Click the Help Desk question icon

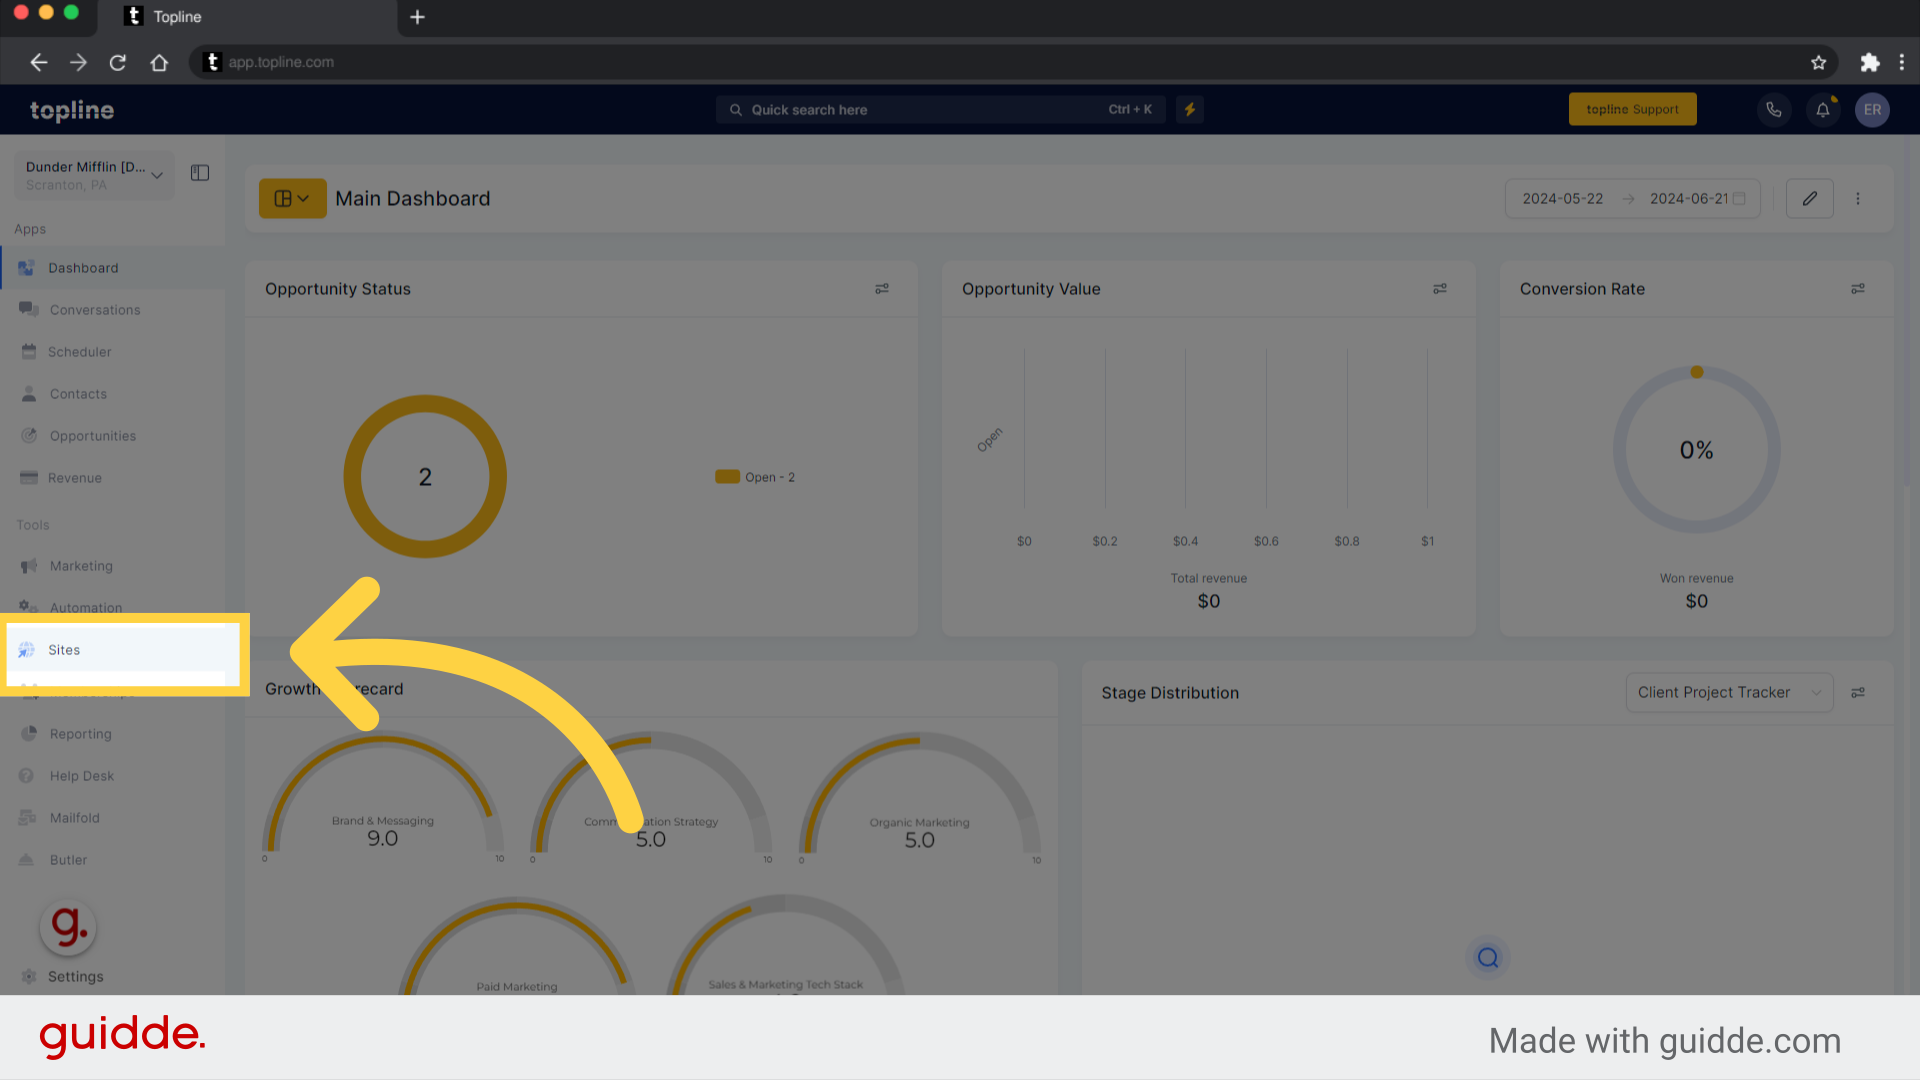(27, 776)
